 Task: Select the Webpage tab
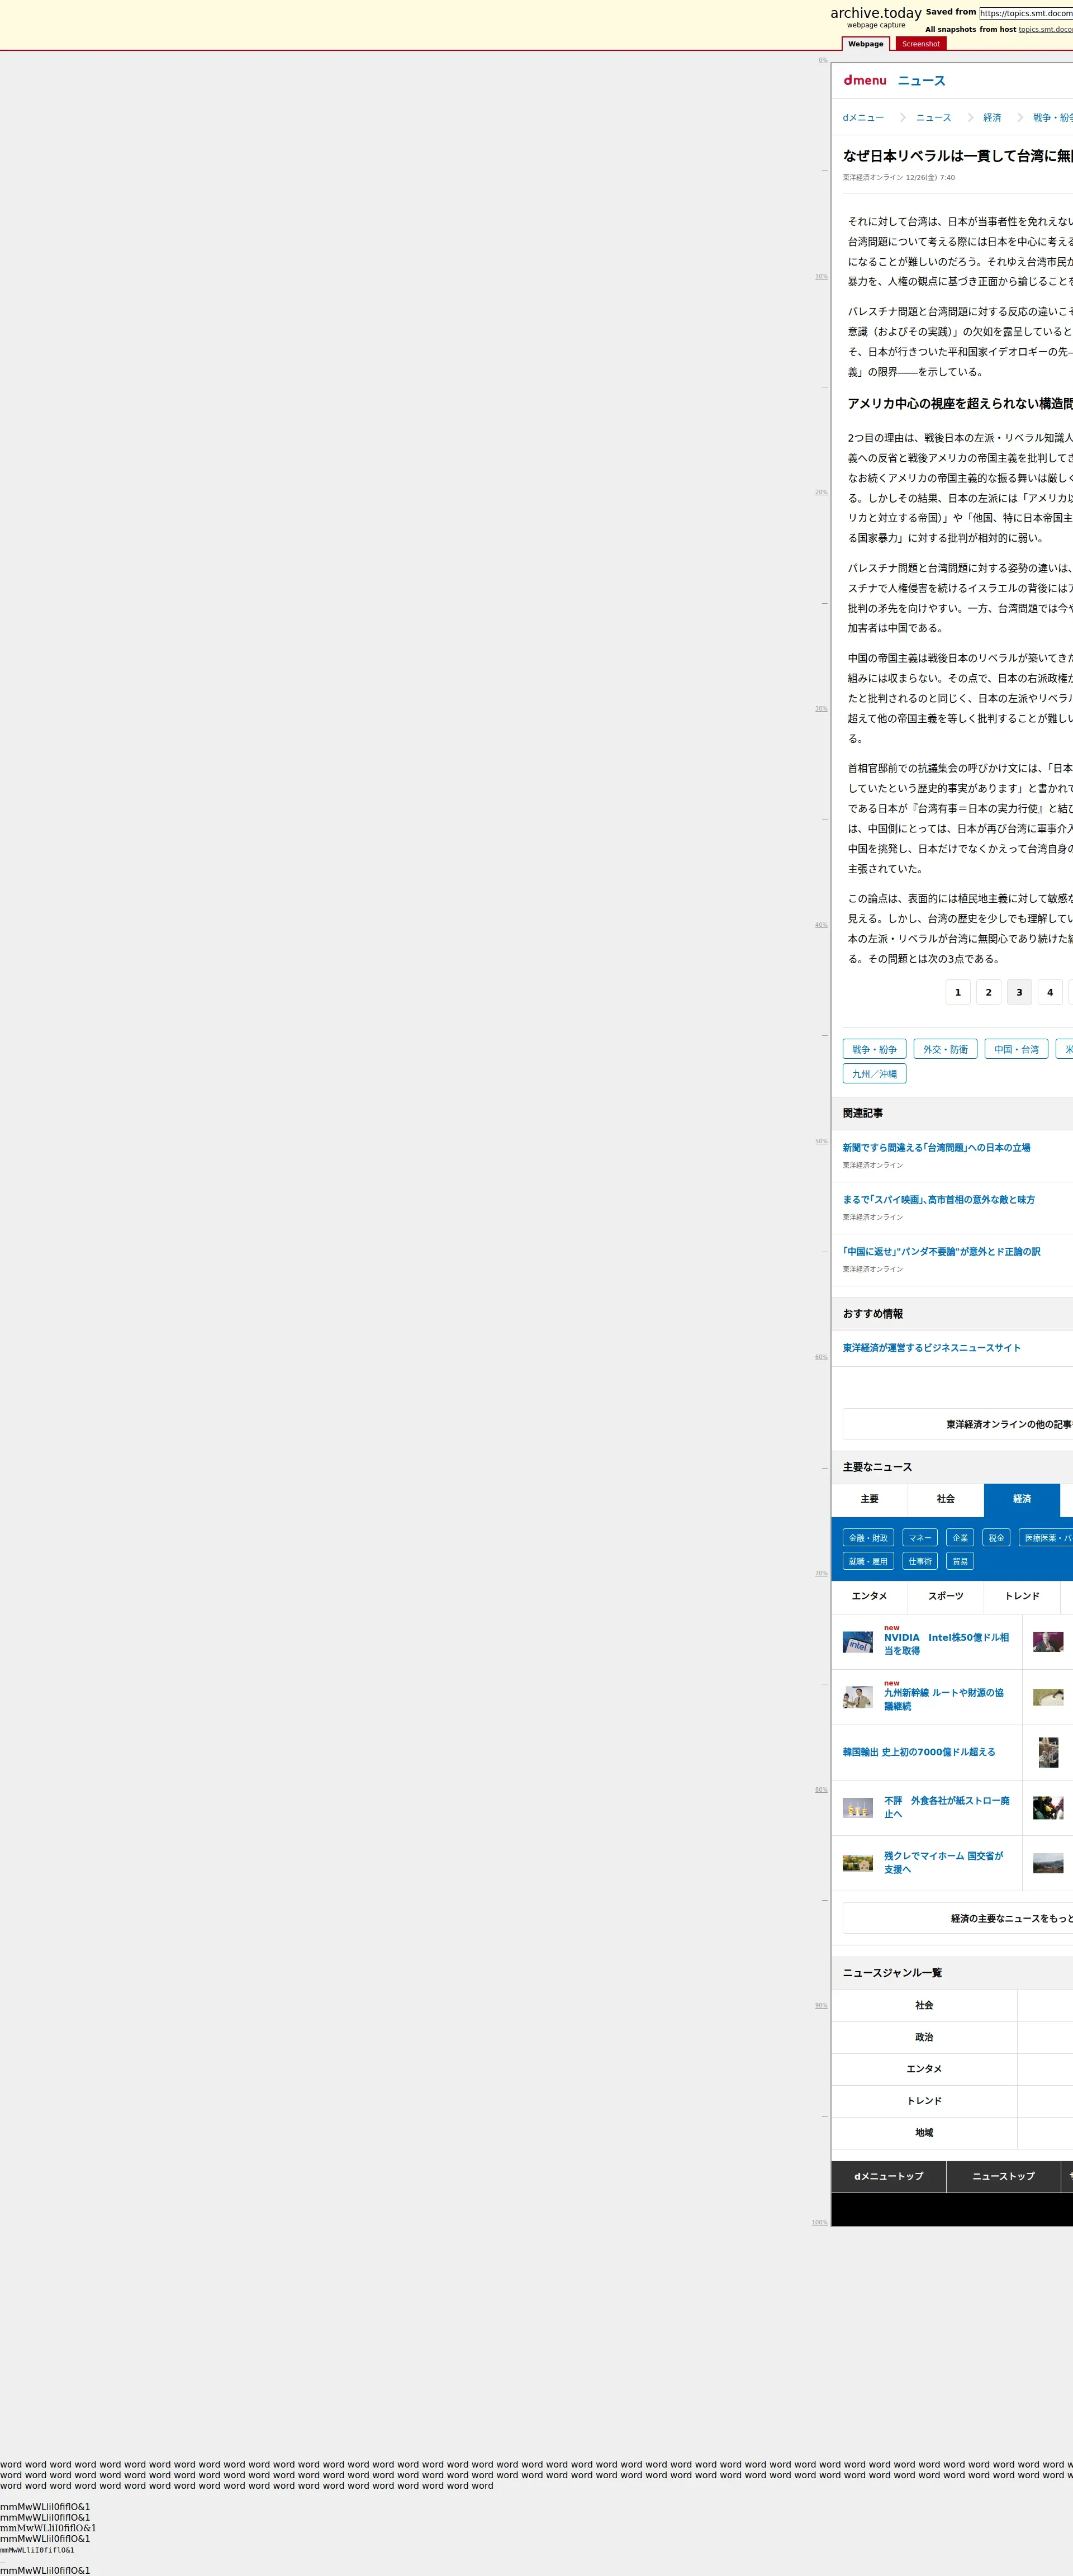[x=865, y=44]
